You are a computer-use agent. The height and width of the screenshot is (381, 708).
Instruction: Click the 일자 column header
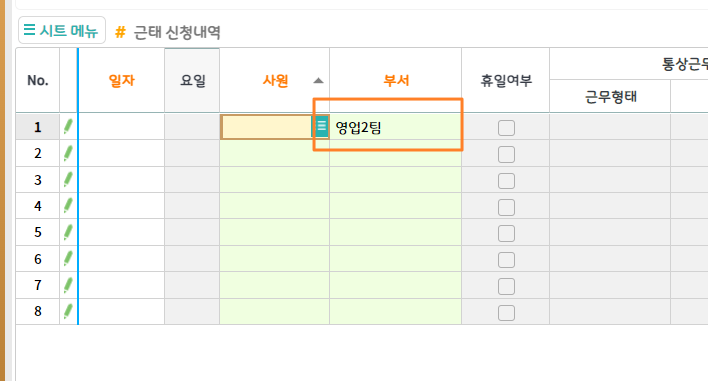(x=121, y=80)
